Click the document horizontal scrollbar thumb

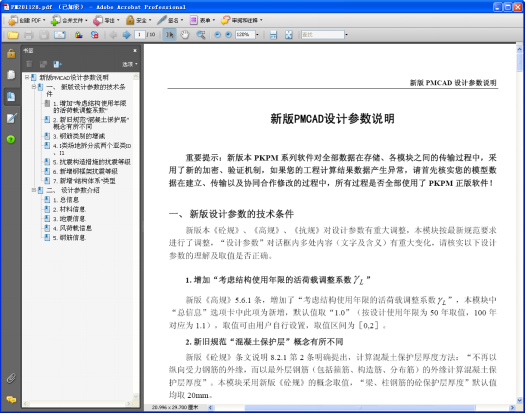[x=360, y=408]
